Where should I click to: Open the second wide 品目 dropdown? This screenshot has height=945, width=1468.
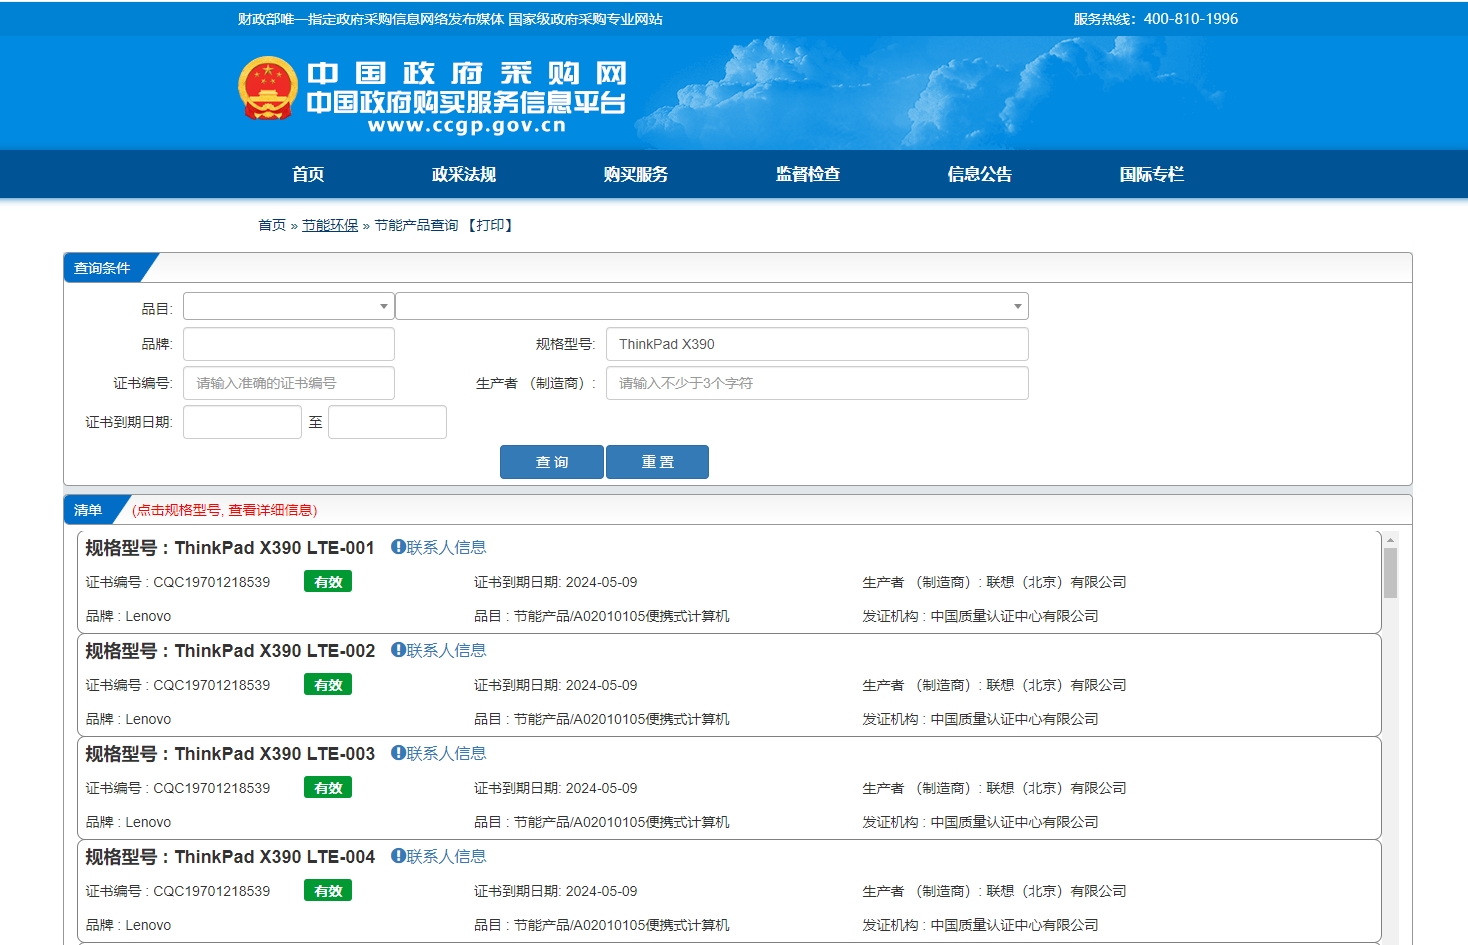coord(712,306)
